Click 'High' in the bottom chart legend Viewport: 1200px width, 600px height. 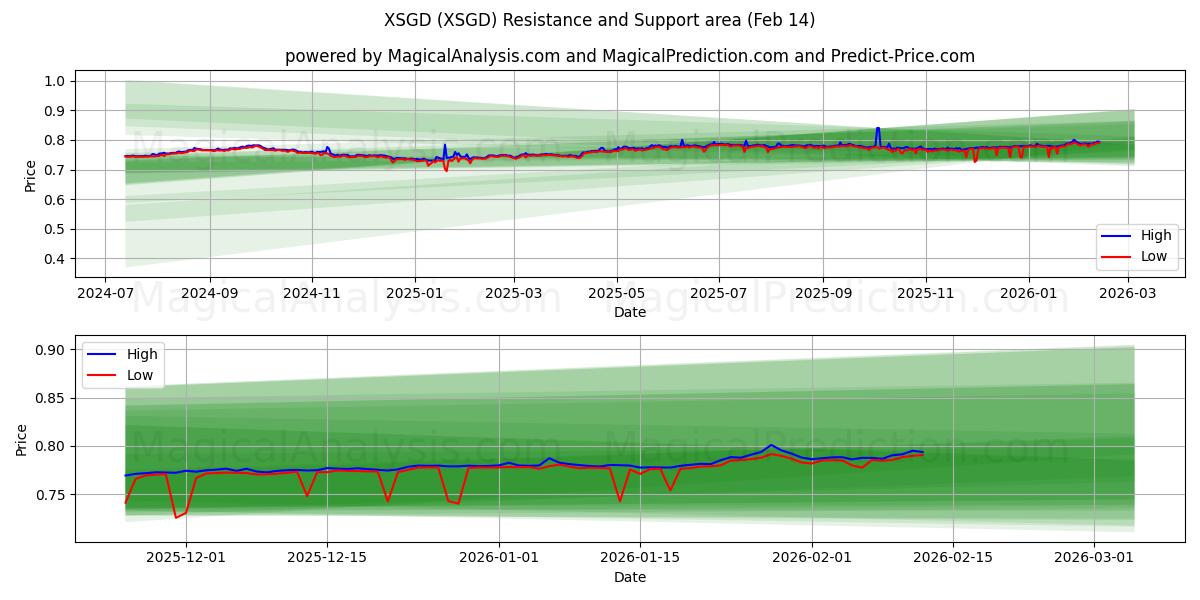[142, 354]
